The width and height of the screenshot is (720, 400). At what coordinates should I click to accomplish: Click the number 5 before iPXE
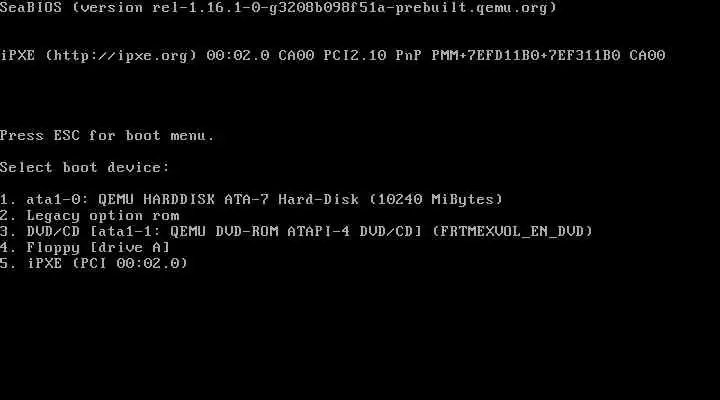(4, 263)
